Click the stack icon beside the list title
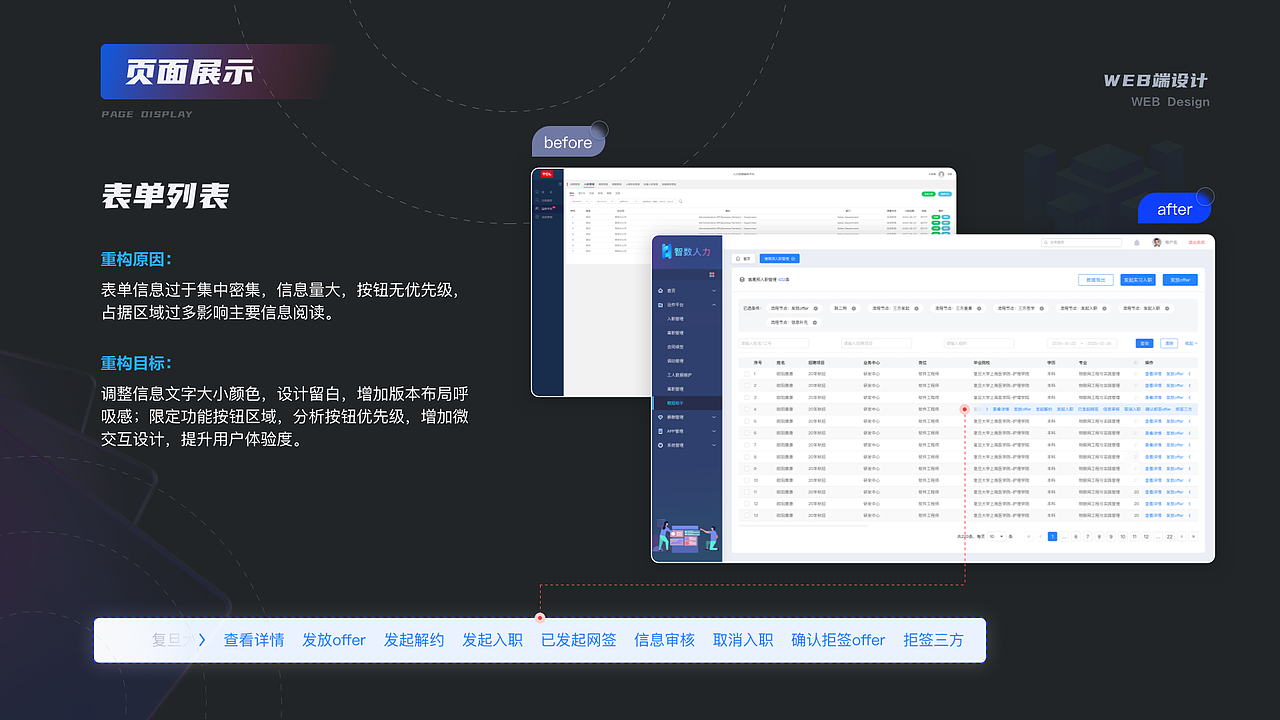 click(742, 280)
